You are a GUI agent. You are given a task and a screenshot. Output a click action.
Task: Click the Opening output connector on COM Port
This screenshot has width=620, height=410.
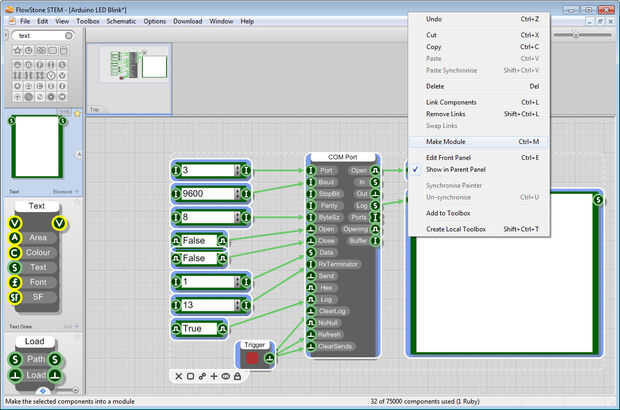375,229
